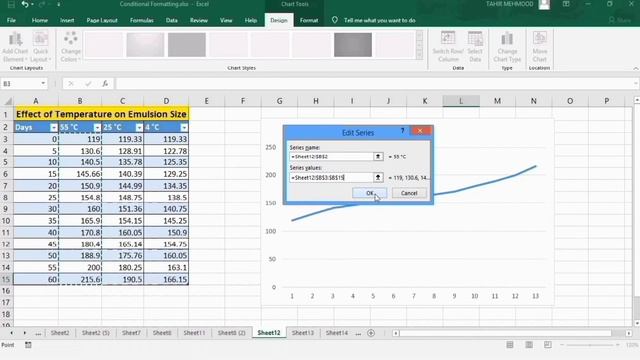Click Switch Row/Column

pyautogui.click(x=448, y=47)
